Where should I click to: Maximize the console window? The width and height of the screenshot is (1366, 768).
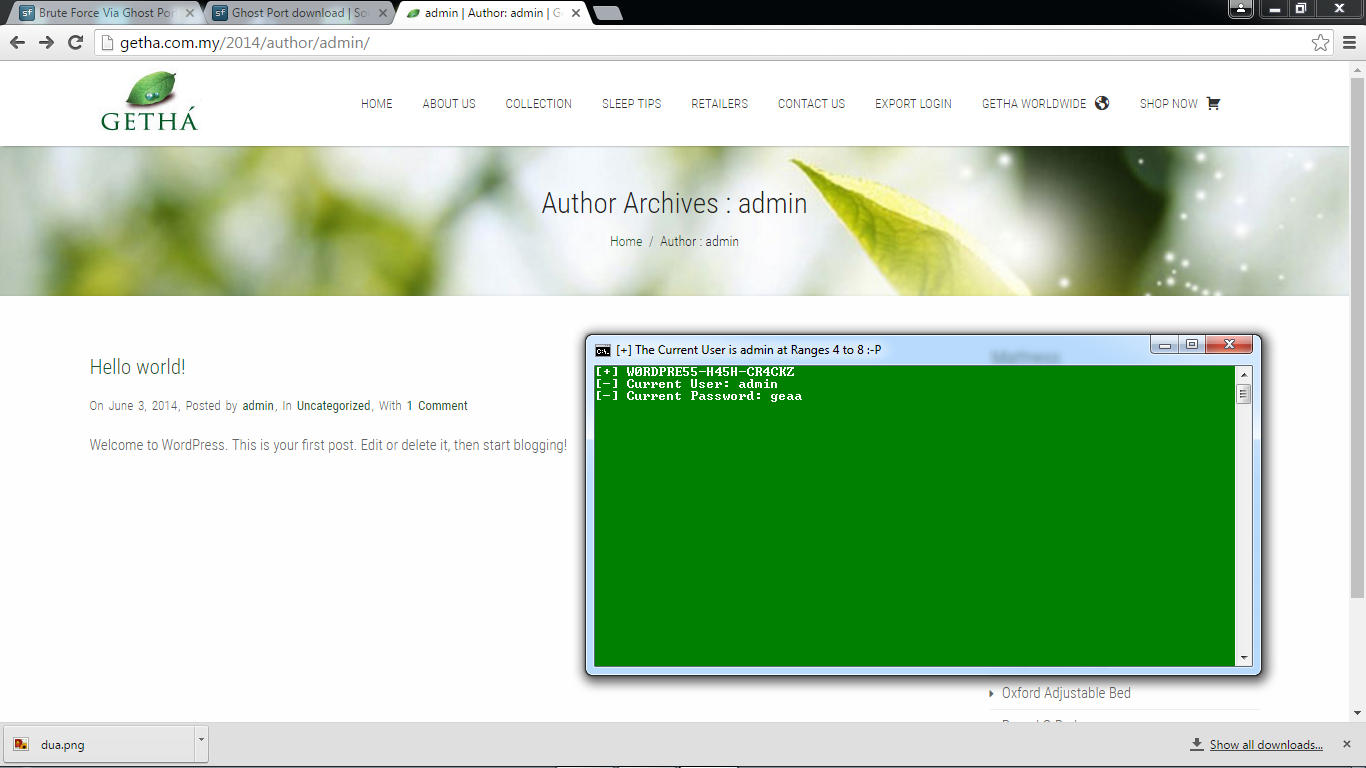click(1191, 345)
